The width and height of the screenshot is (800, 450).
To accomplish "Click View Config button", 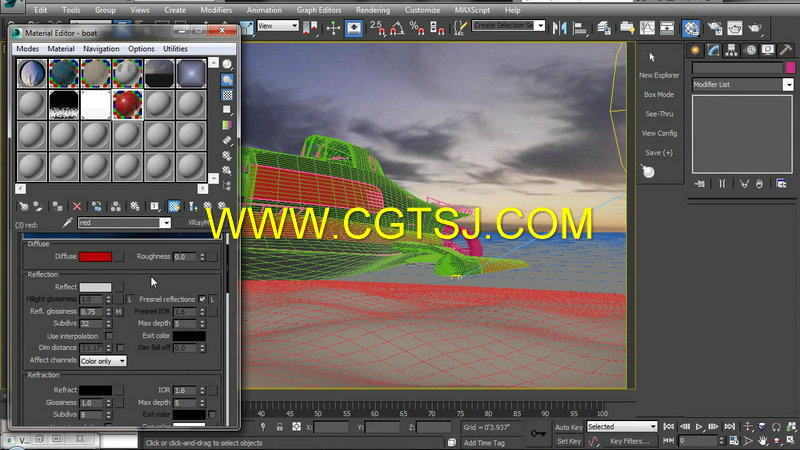I will [659, 133].
